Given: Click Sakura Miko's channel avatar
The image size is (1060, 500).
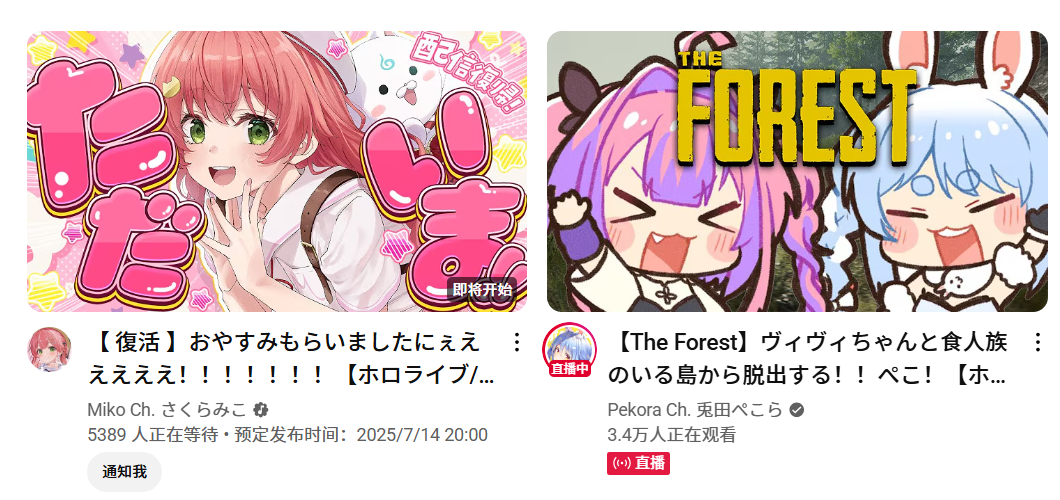Looking at the screenshot, I should (49, 349).
